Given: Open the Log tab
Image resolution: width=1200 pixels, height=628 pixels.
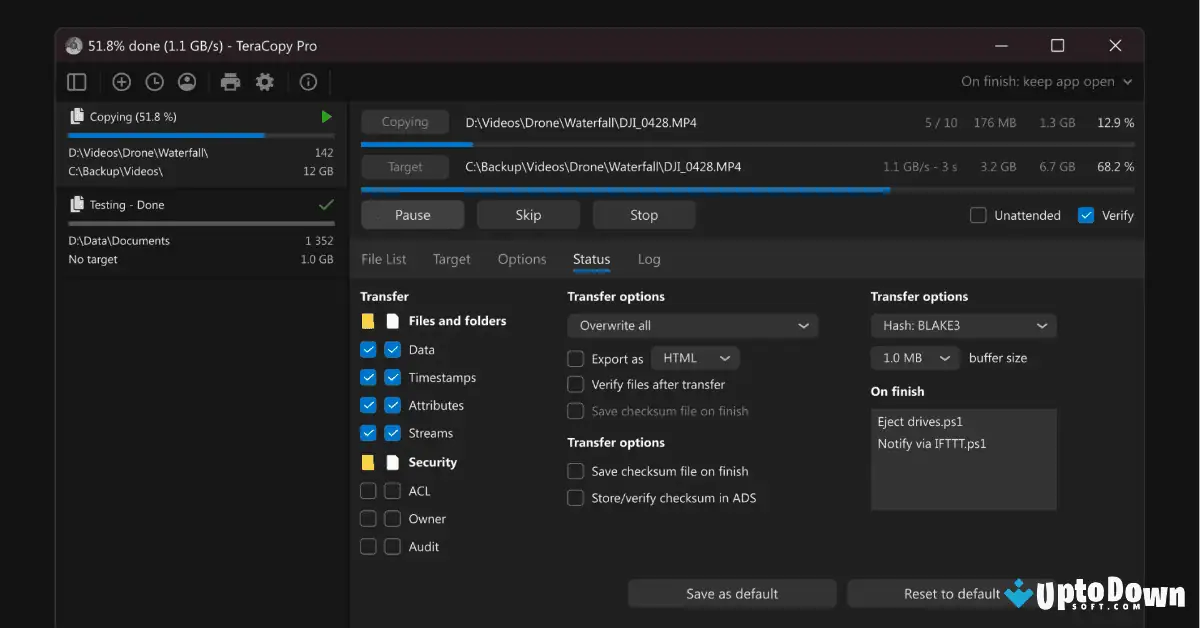Looking at the screenshot, I should [x=649, y=259].
